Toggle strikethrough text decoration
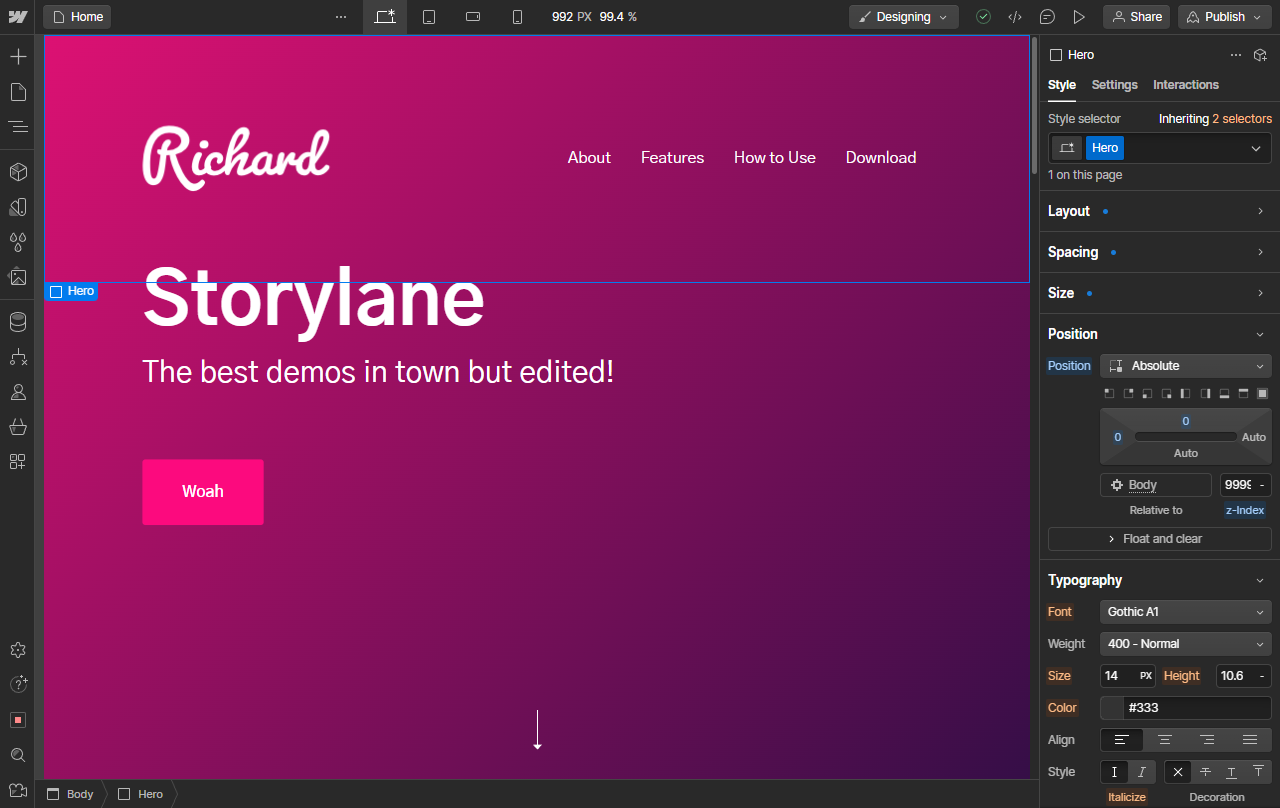Image resolution: width=1280 pixels, height=808 pixels. tap(1205, 772)
